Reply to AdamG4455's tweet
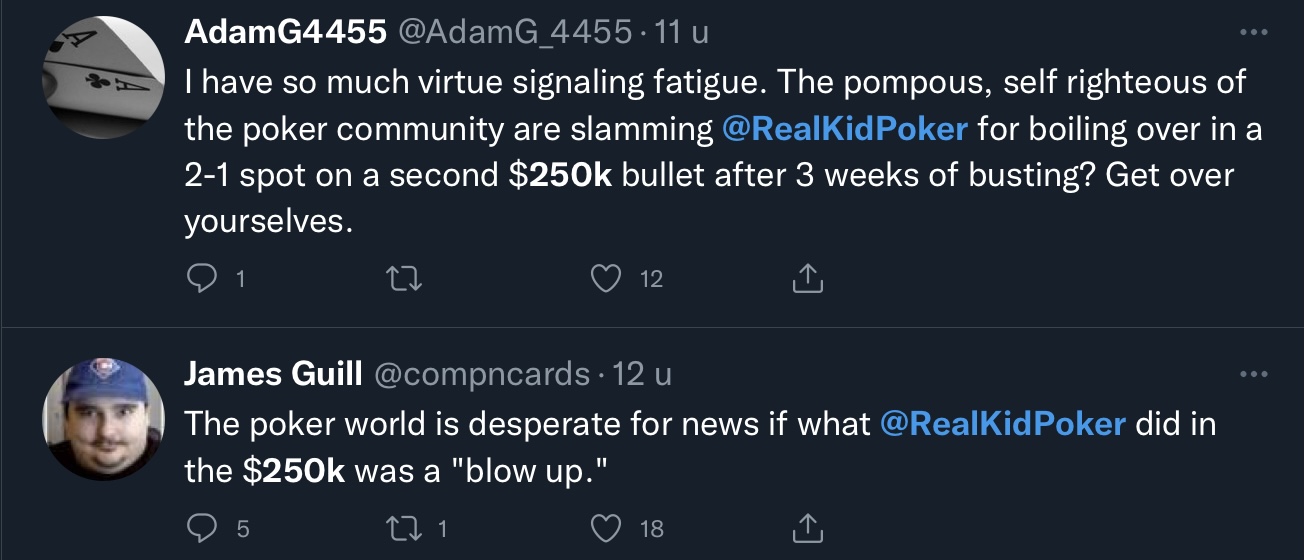 click(x=201, y=279)
